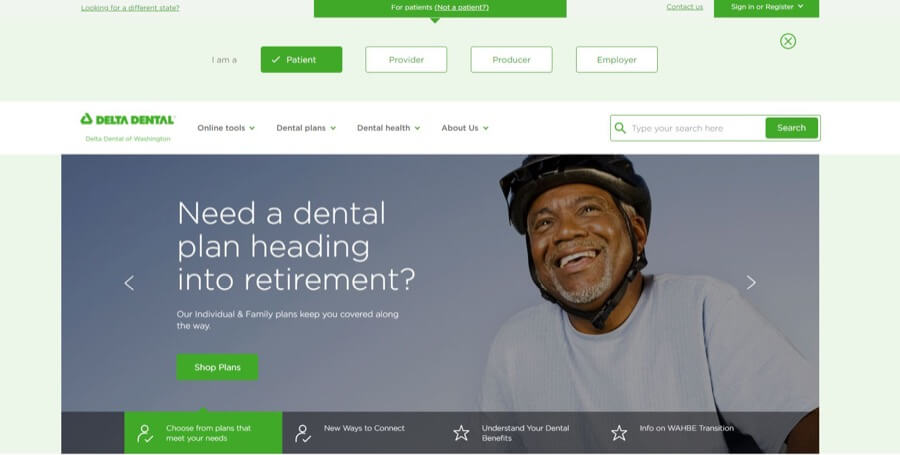Screen dimensions: 900x455
Task: Select the Patient user type
Action: tap(301, 60)
